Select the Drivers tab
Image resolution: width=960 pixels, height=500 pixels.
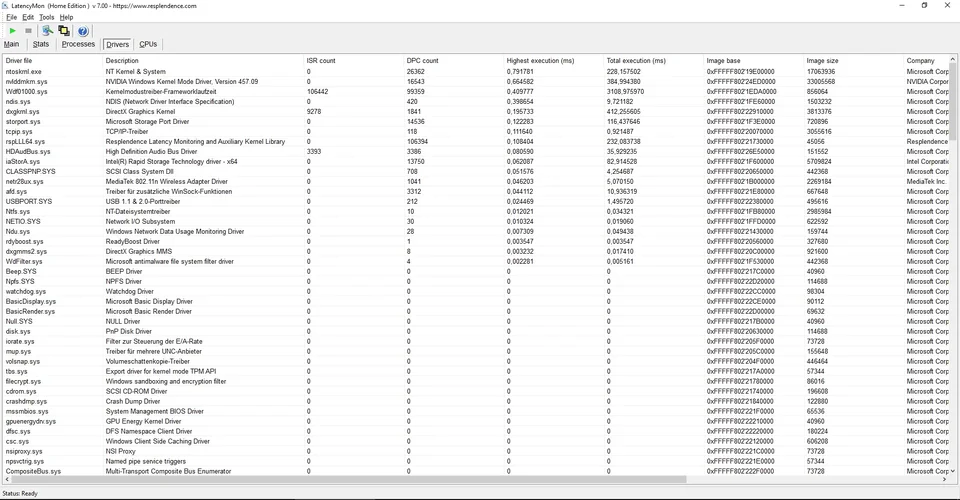pos(118,44)
